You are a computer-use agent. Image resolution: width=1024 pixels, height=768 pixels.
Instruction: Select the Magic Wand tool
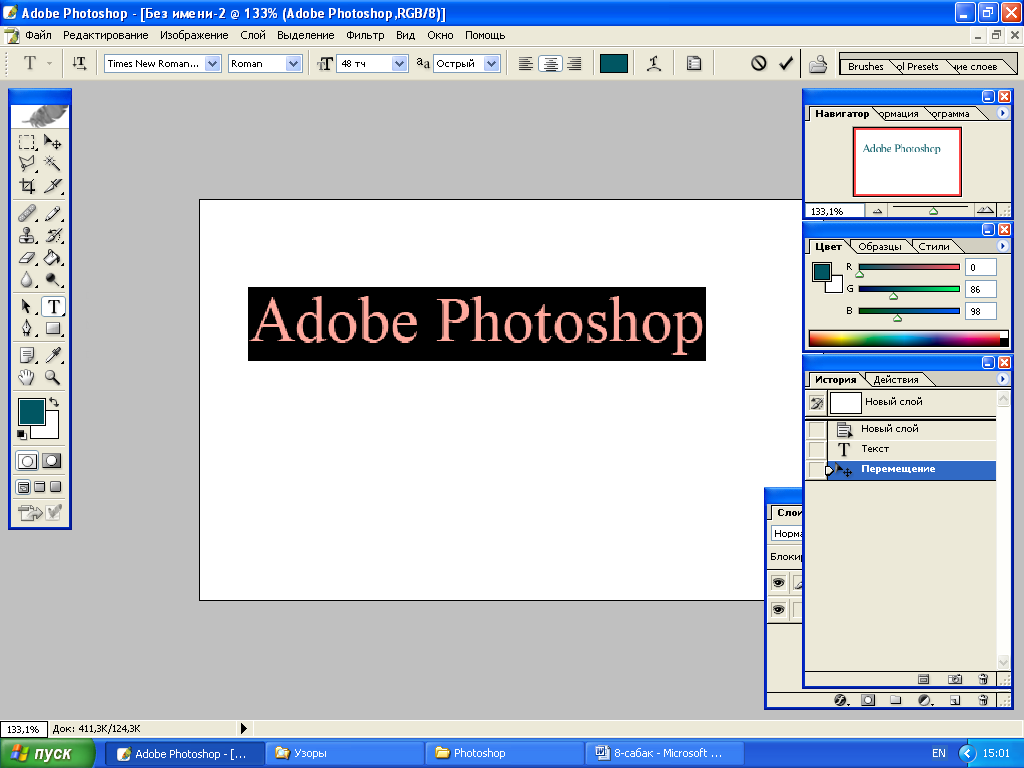[52, 163]
